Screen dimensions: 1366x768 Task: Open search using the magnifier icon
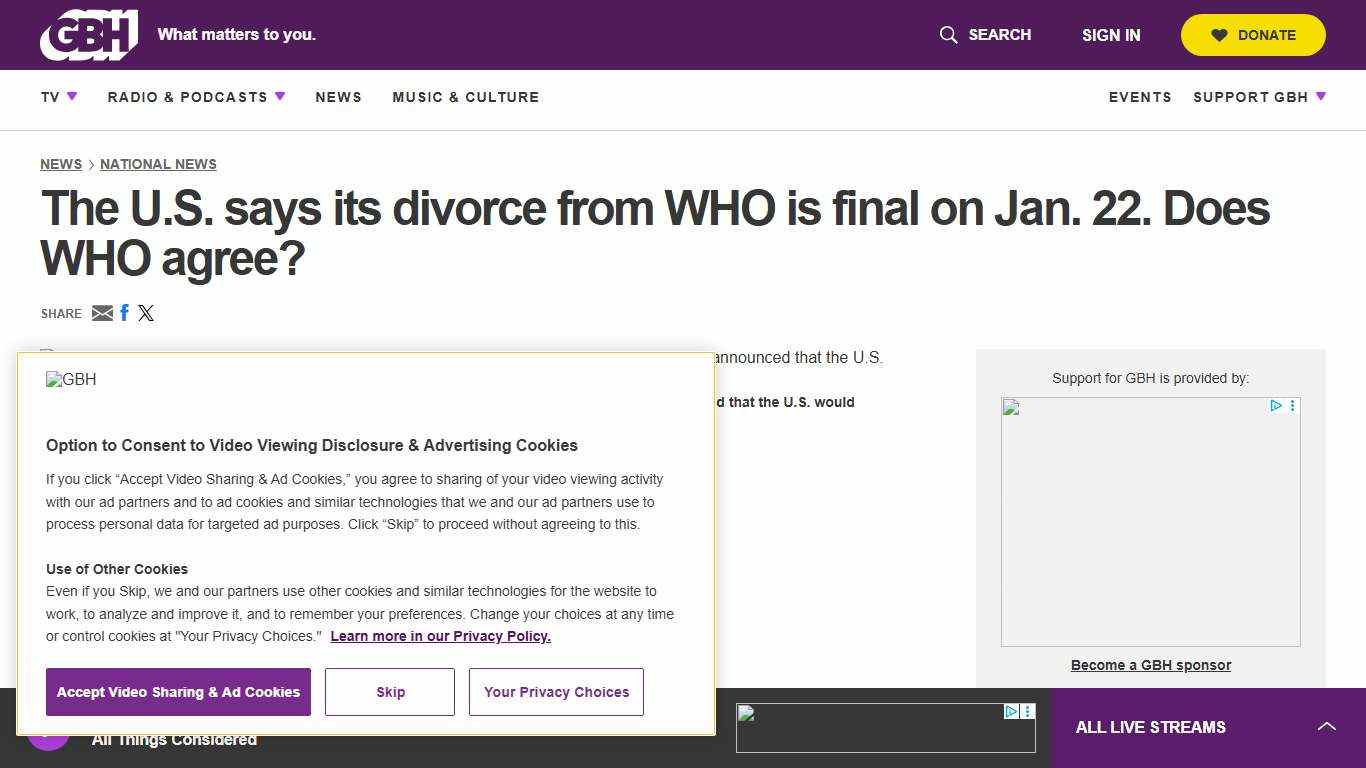(x=947, y=35)
